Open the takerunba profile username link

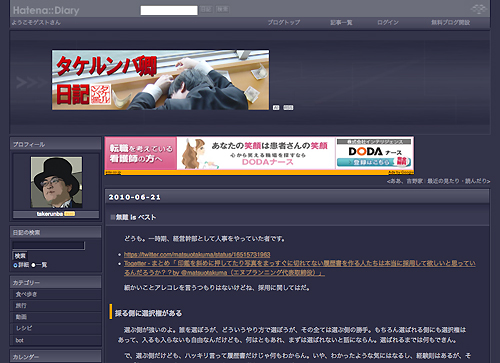point(50,214)
